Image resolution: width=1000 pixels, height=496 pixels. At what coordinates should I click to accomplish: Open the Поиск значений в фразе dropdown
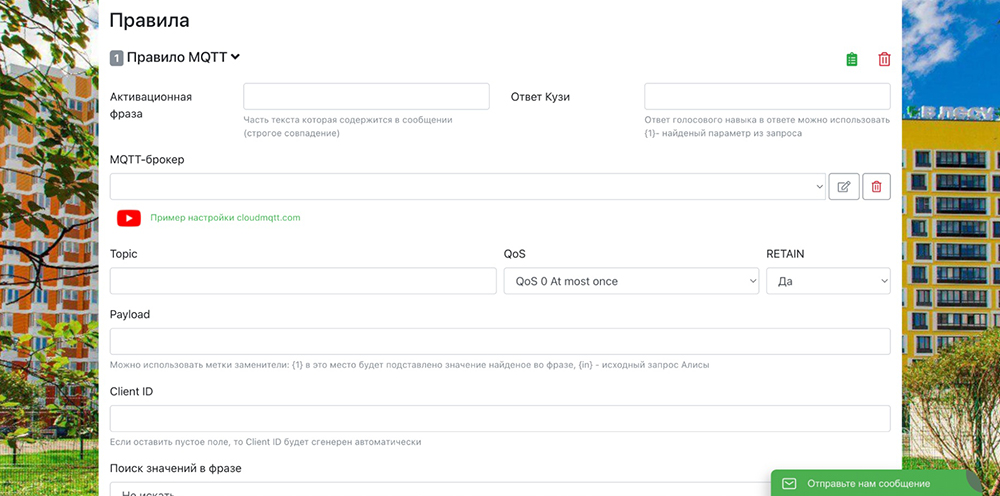point(440,491)
